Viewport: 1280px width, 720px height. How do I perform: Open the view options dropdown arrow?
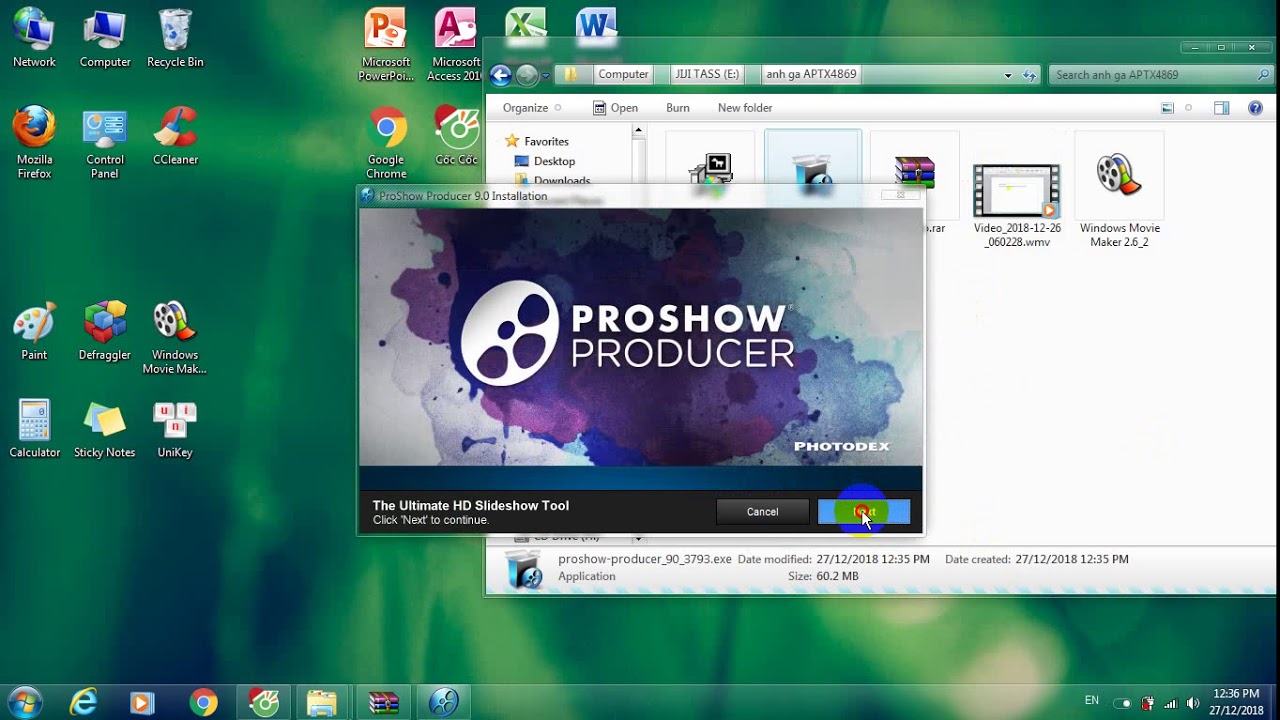pos(1189,108)
